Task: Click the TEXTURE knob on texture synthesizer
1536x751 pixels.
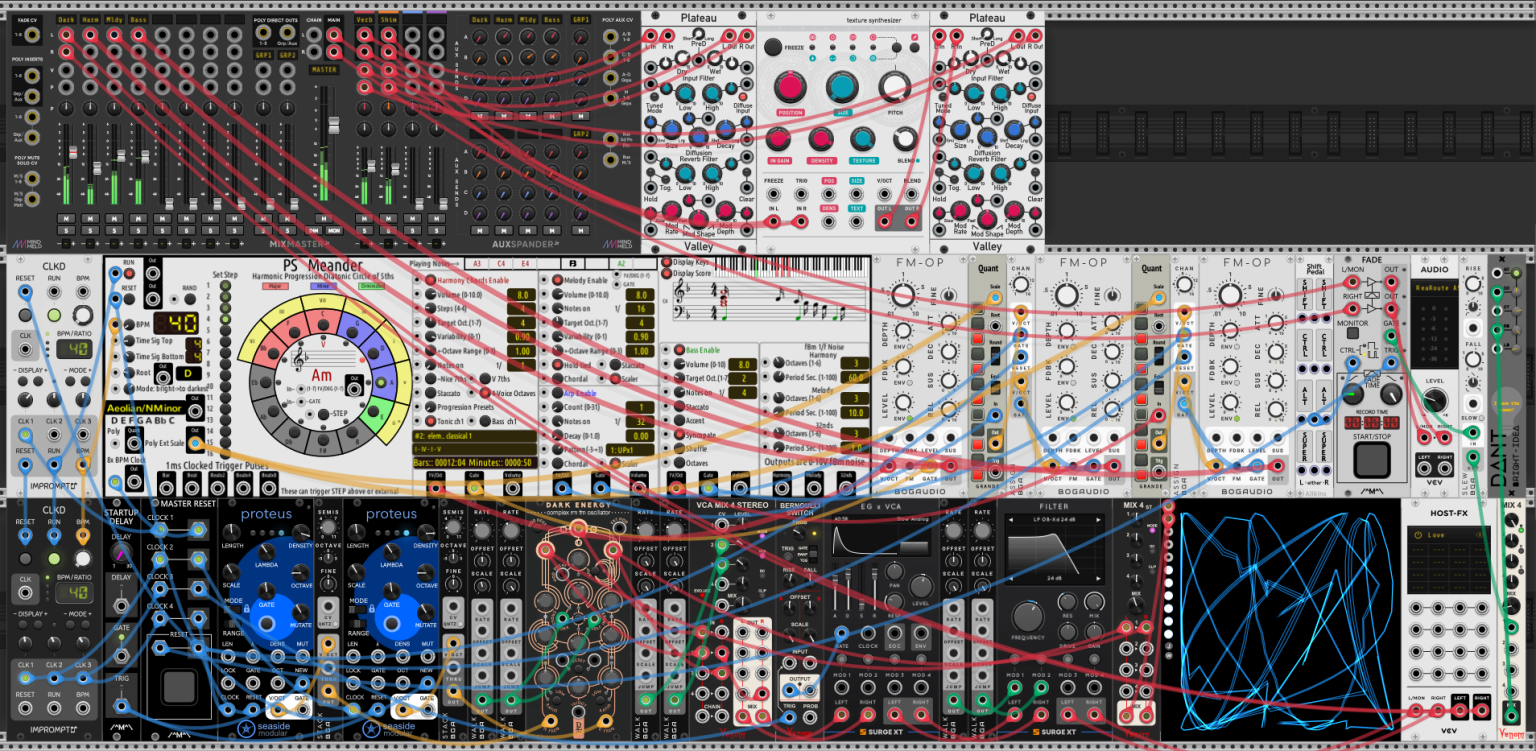Action: [862, 139]
